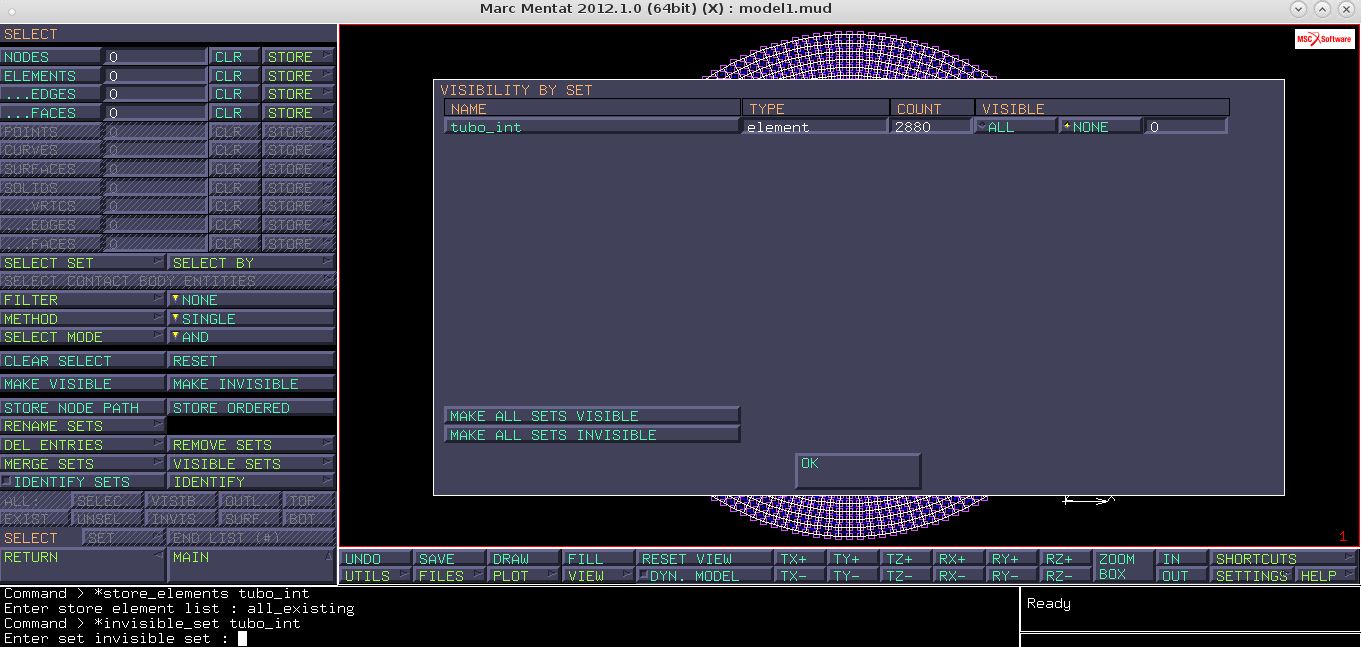Click the tubo_int set name field

point(591,127)
